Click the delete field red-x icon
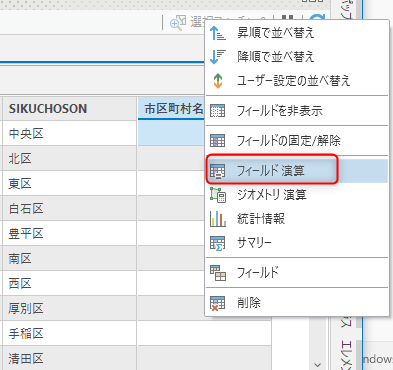Image resolution: width=393 pixels, height=370 pixels. click(218, 303)
